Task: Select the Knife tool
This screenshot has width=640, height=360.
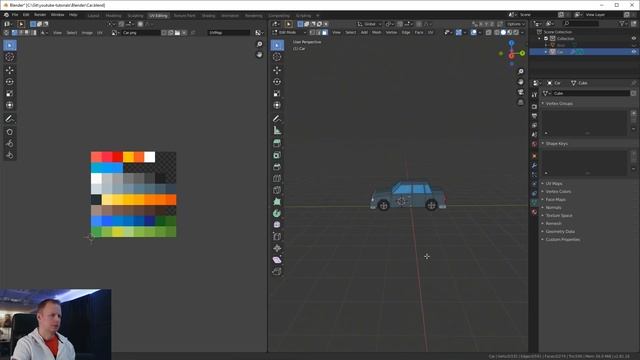Action: 277,190
